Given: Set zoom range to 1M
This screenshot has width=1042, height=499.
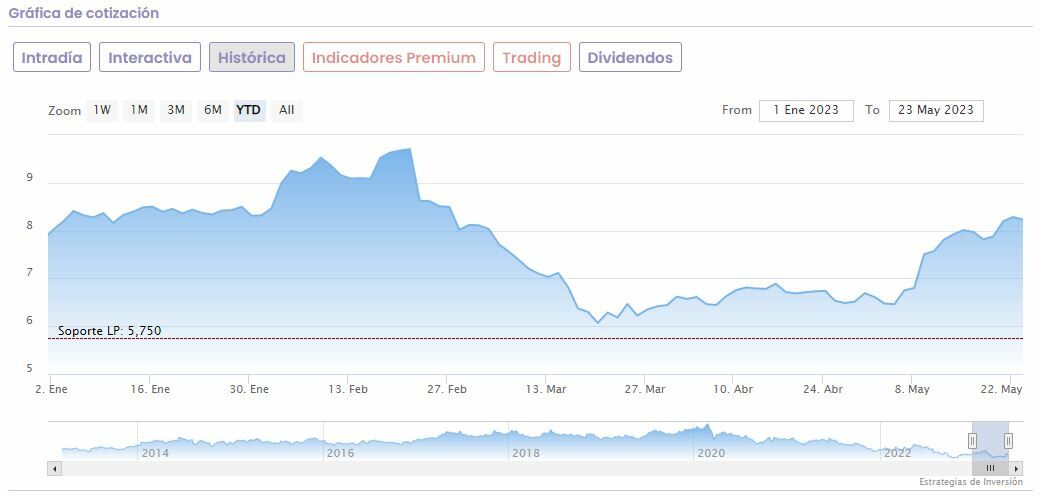Looking at the screenshot, I should click(x=139, y=110).
